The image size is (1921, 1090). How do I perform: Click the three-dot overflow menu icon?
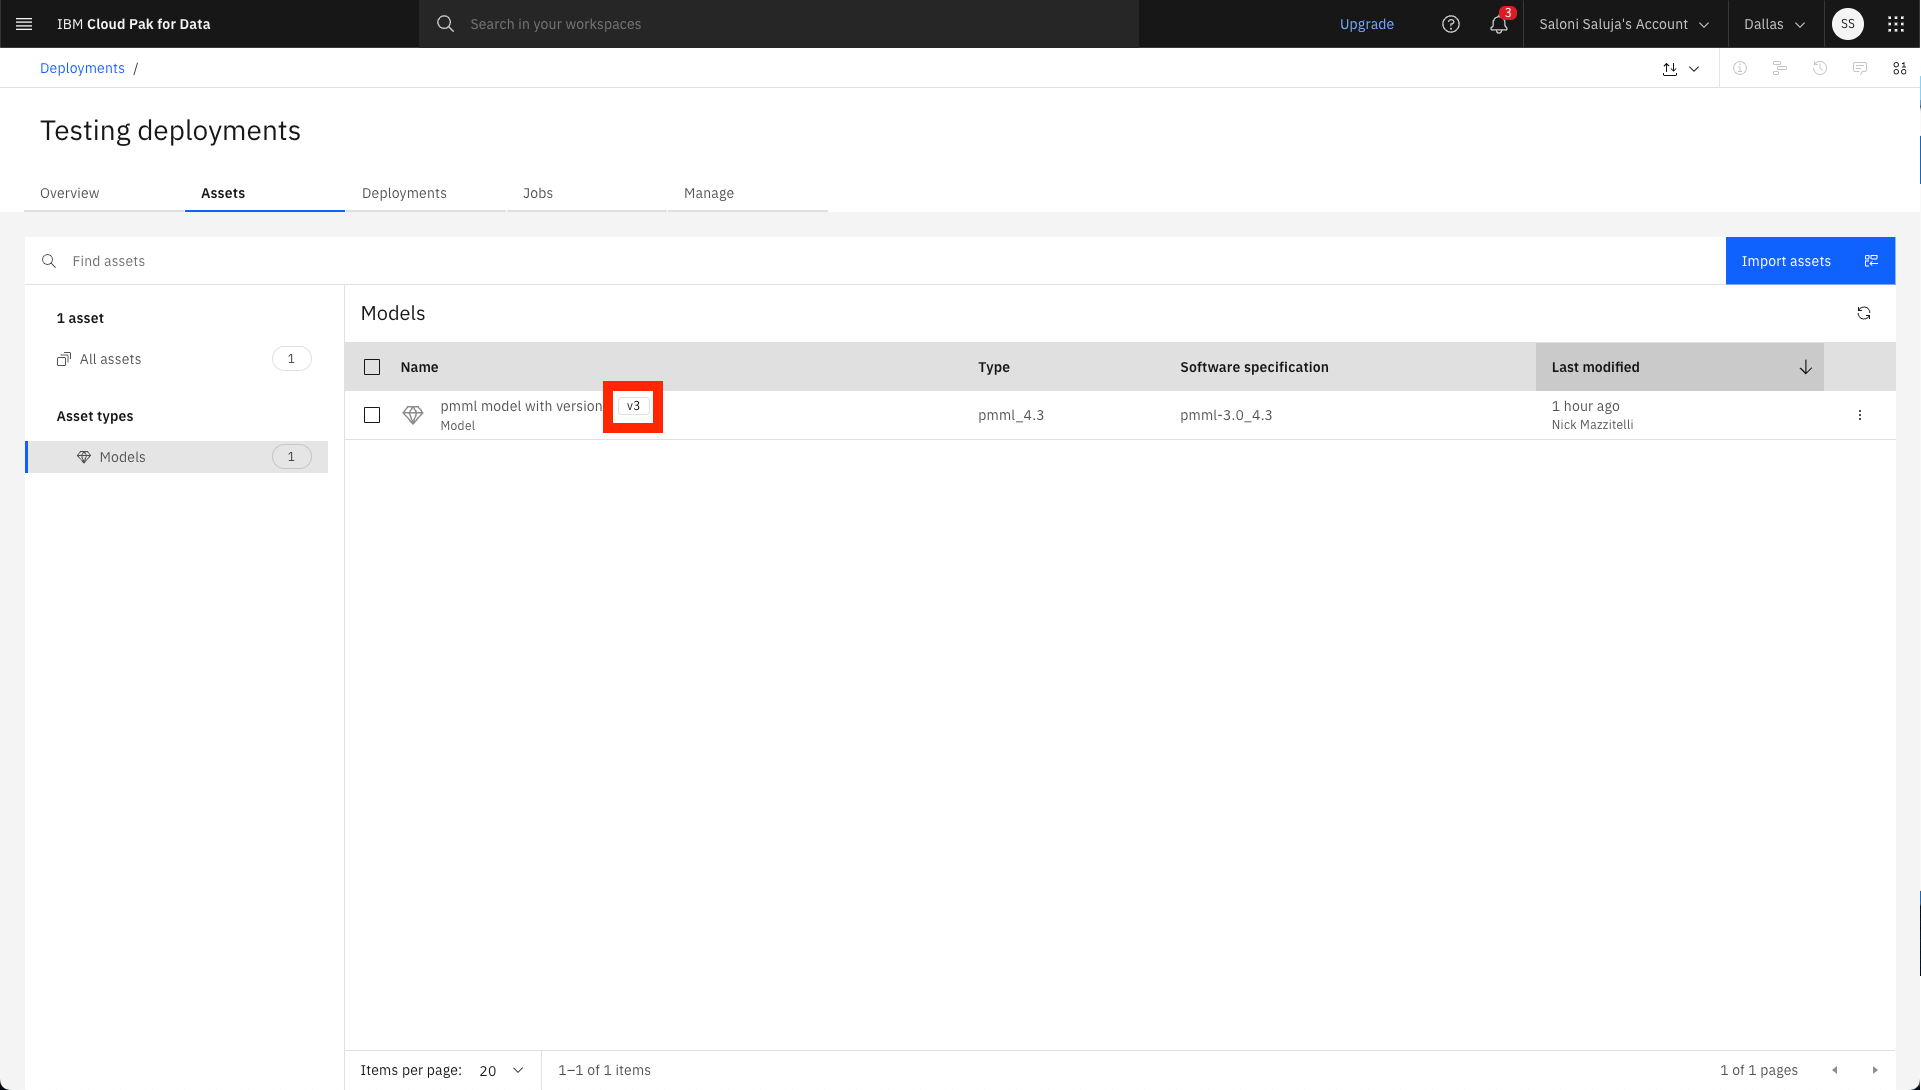[1860, 414]
